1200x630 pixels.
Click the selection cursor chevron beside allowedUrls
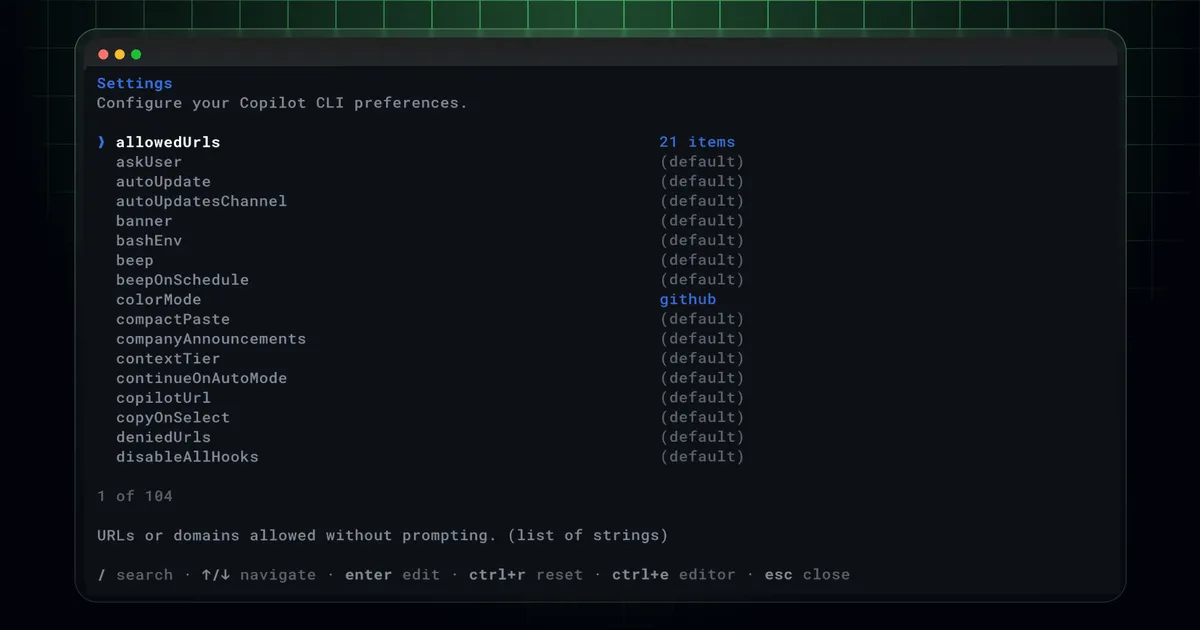pyautogui.click(x=101, y=142)
